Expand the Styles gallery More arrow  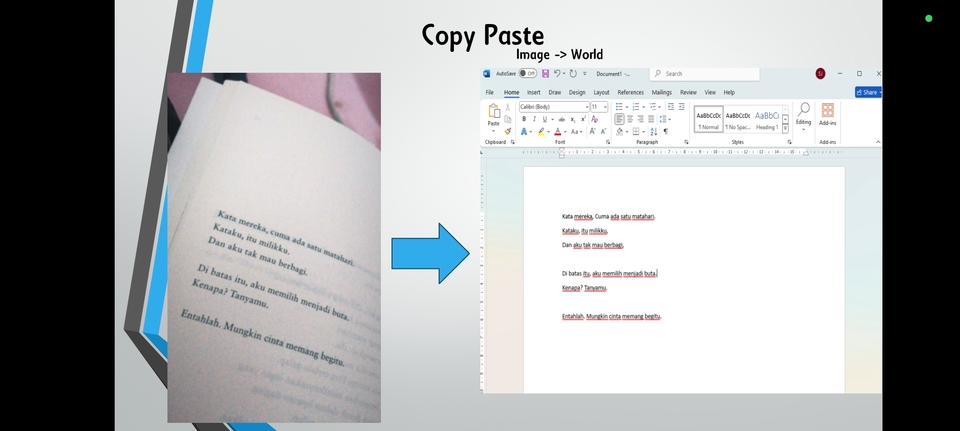[x=786, y=129]
